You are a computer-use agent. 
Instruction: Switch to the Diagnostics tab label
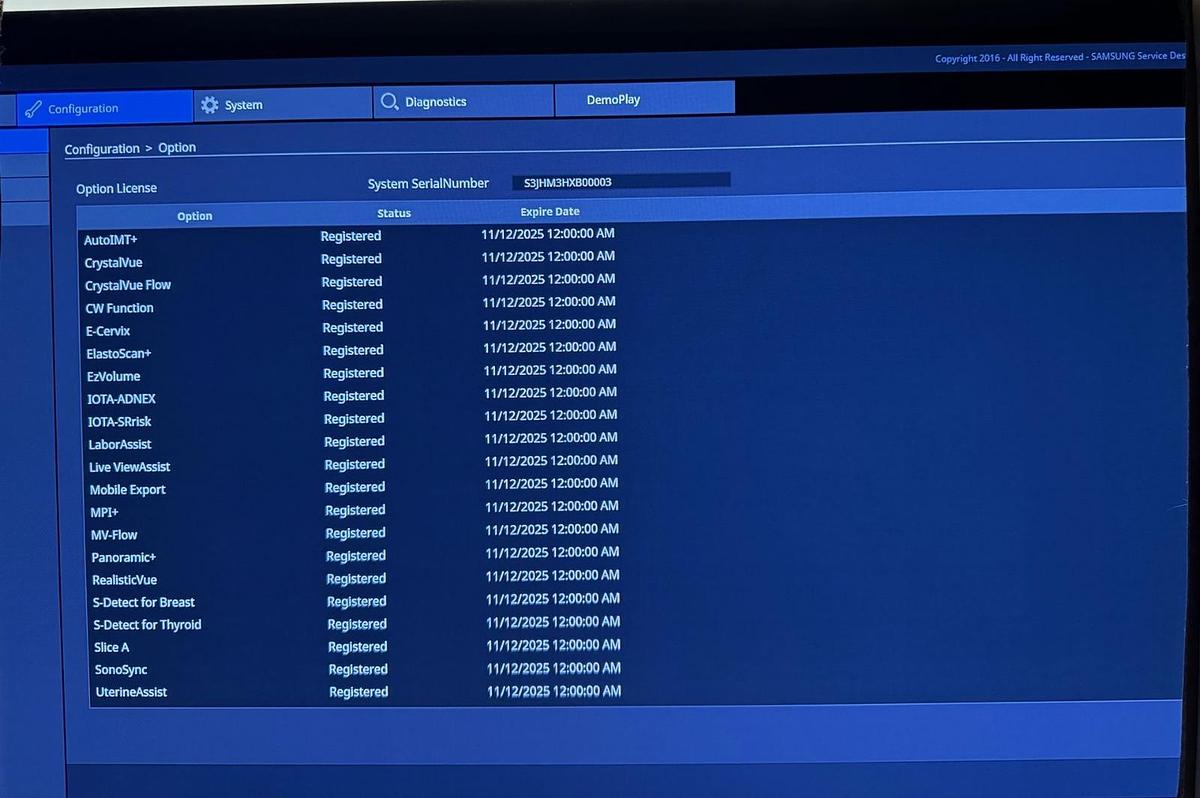tap(435, 102)
